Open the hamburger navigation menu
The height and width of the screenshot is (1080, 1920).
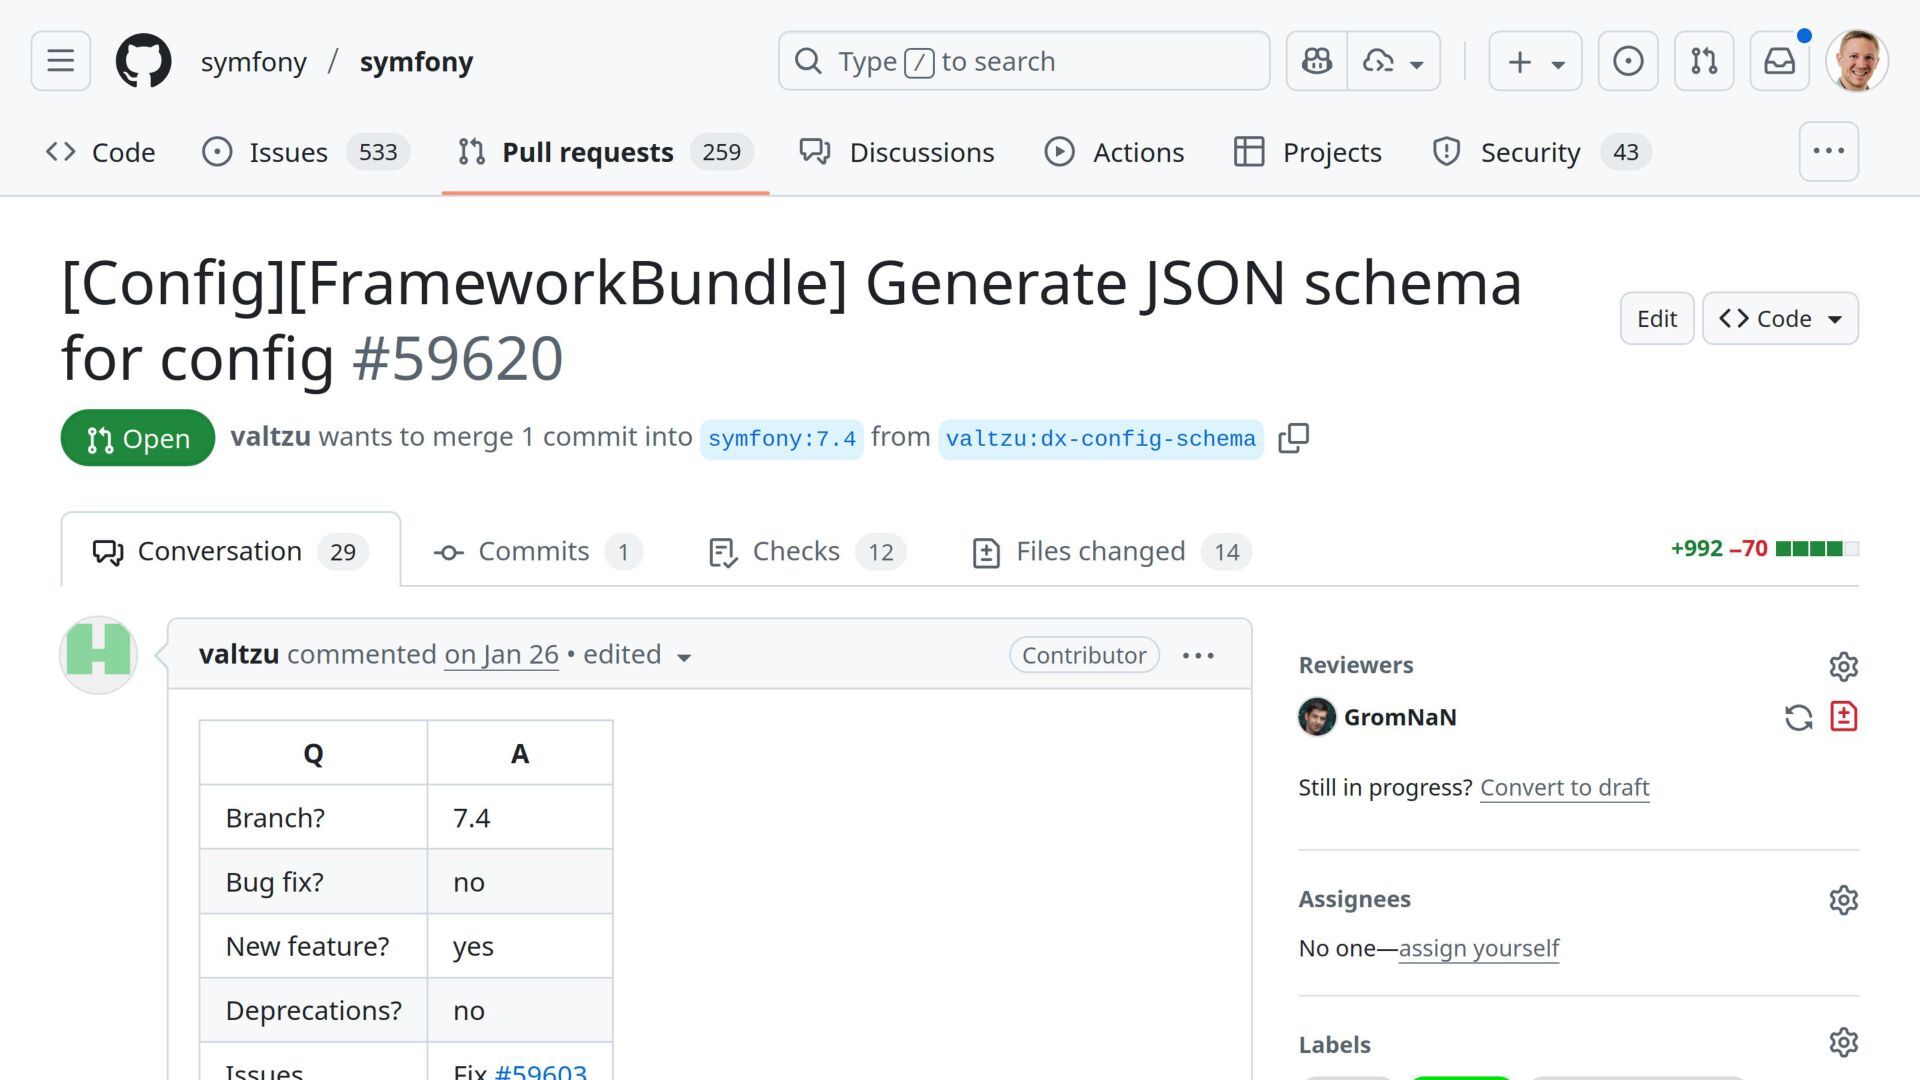[x=60, y=61]
